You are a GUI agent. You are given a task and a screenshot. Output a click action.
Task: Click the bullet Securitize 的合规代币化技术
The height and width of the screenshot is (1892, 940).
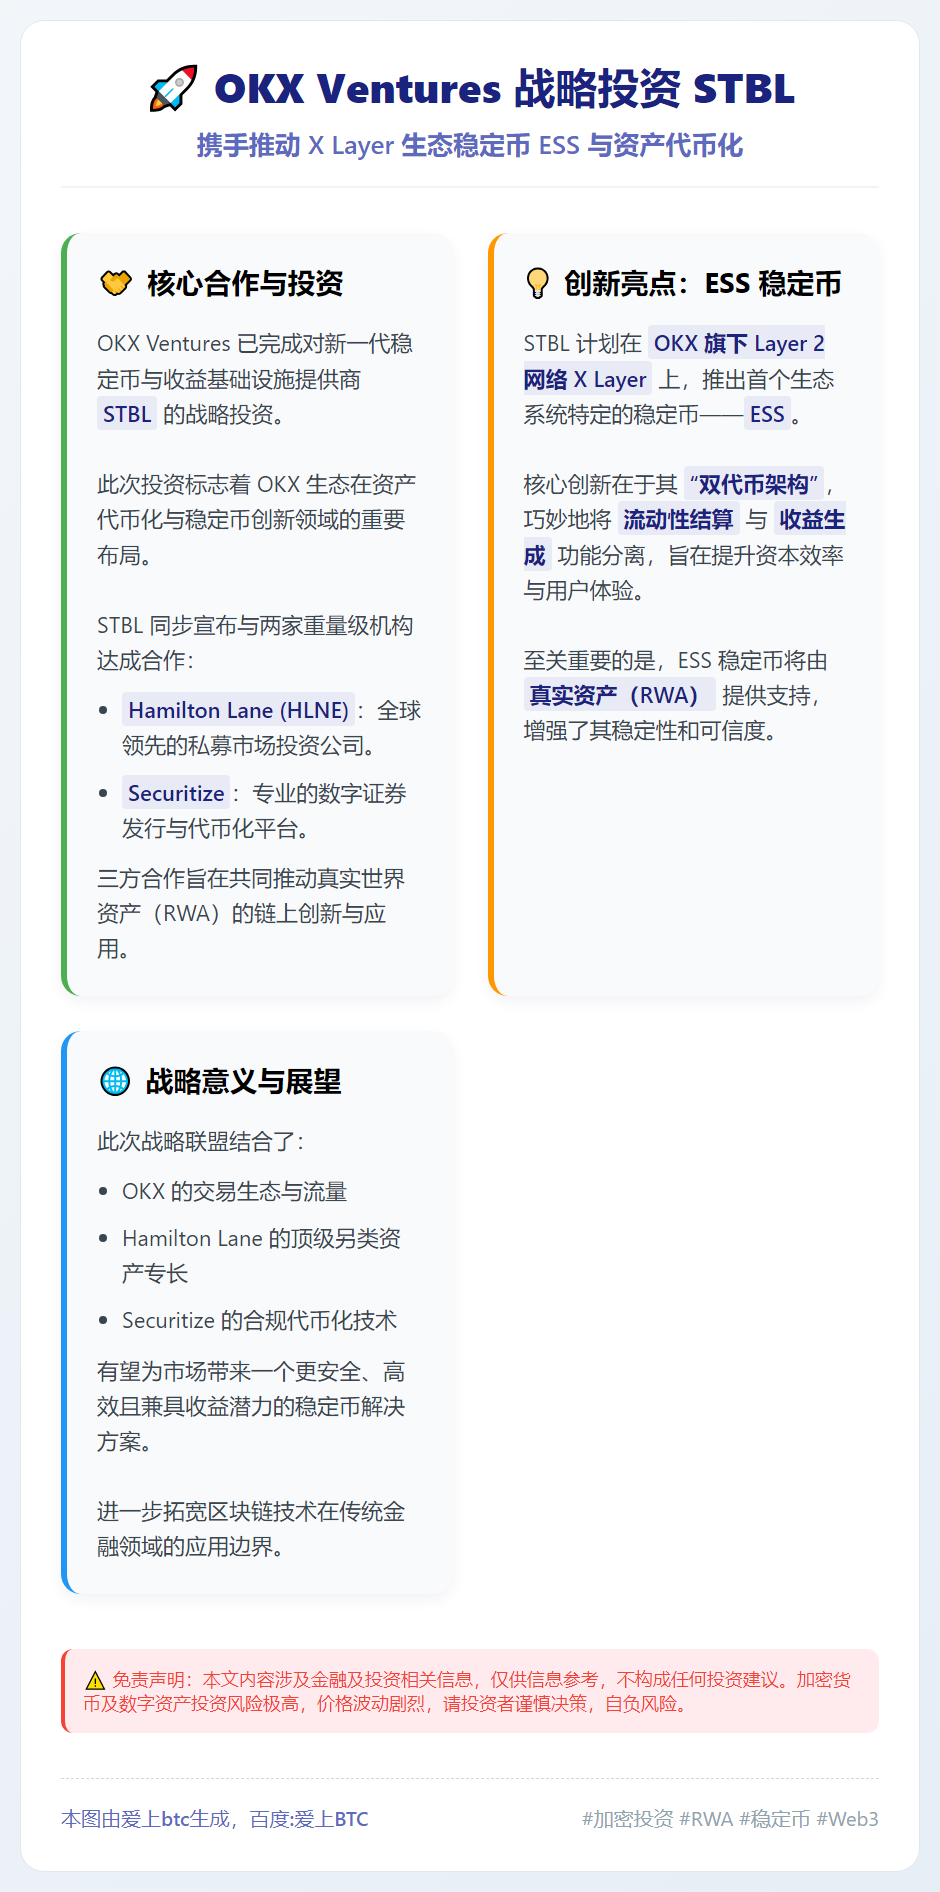tap(259, 1320)
